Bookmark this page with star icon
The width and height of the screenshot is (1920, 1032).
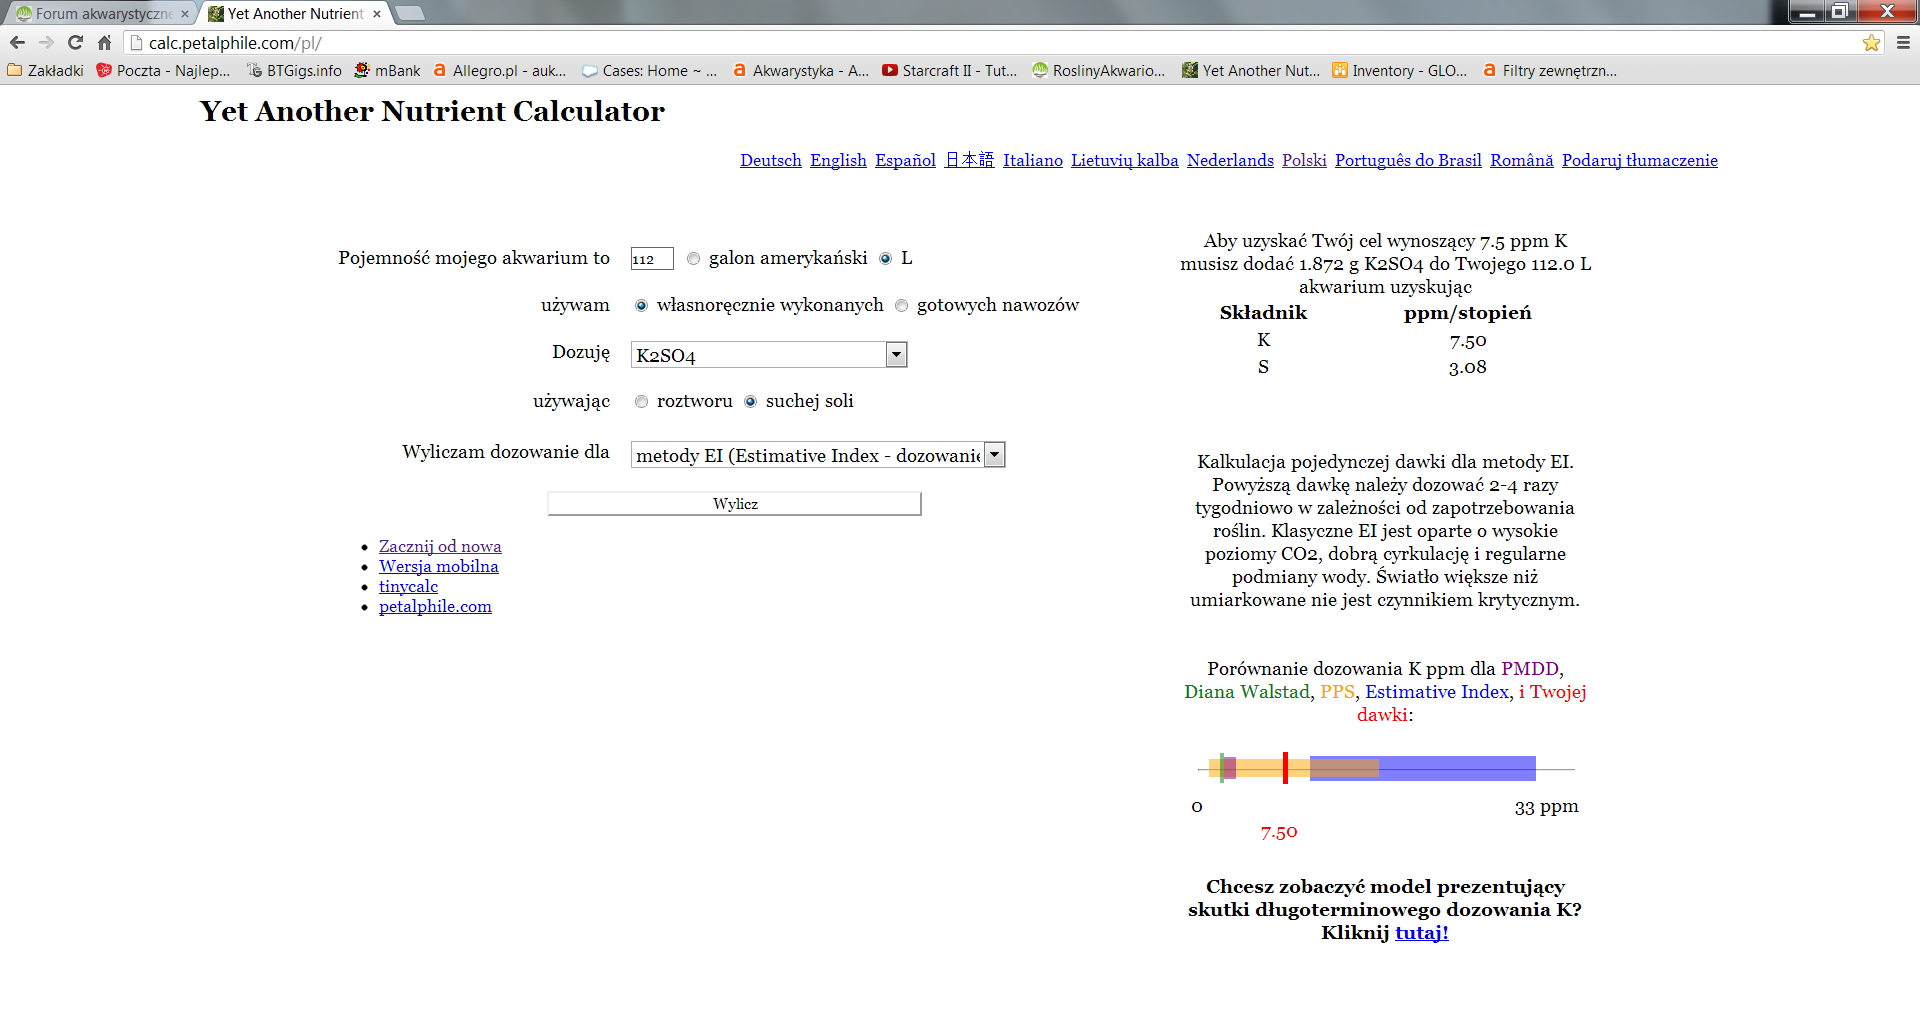coord(1871,43)
